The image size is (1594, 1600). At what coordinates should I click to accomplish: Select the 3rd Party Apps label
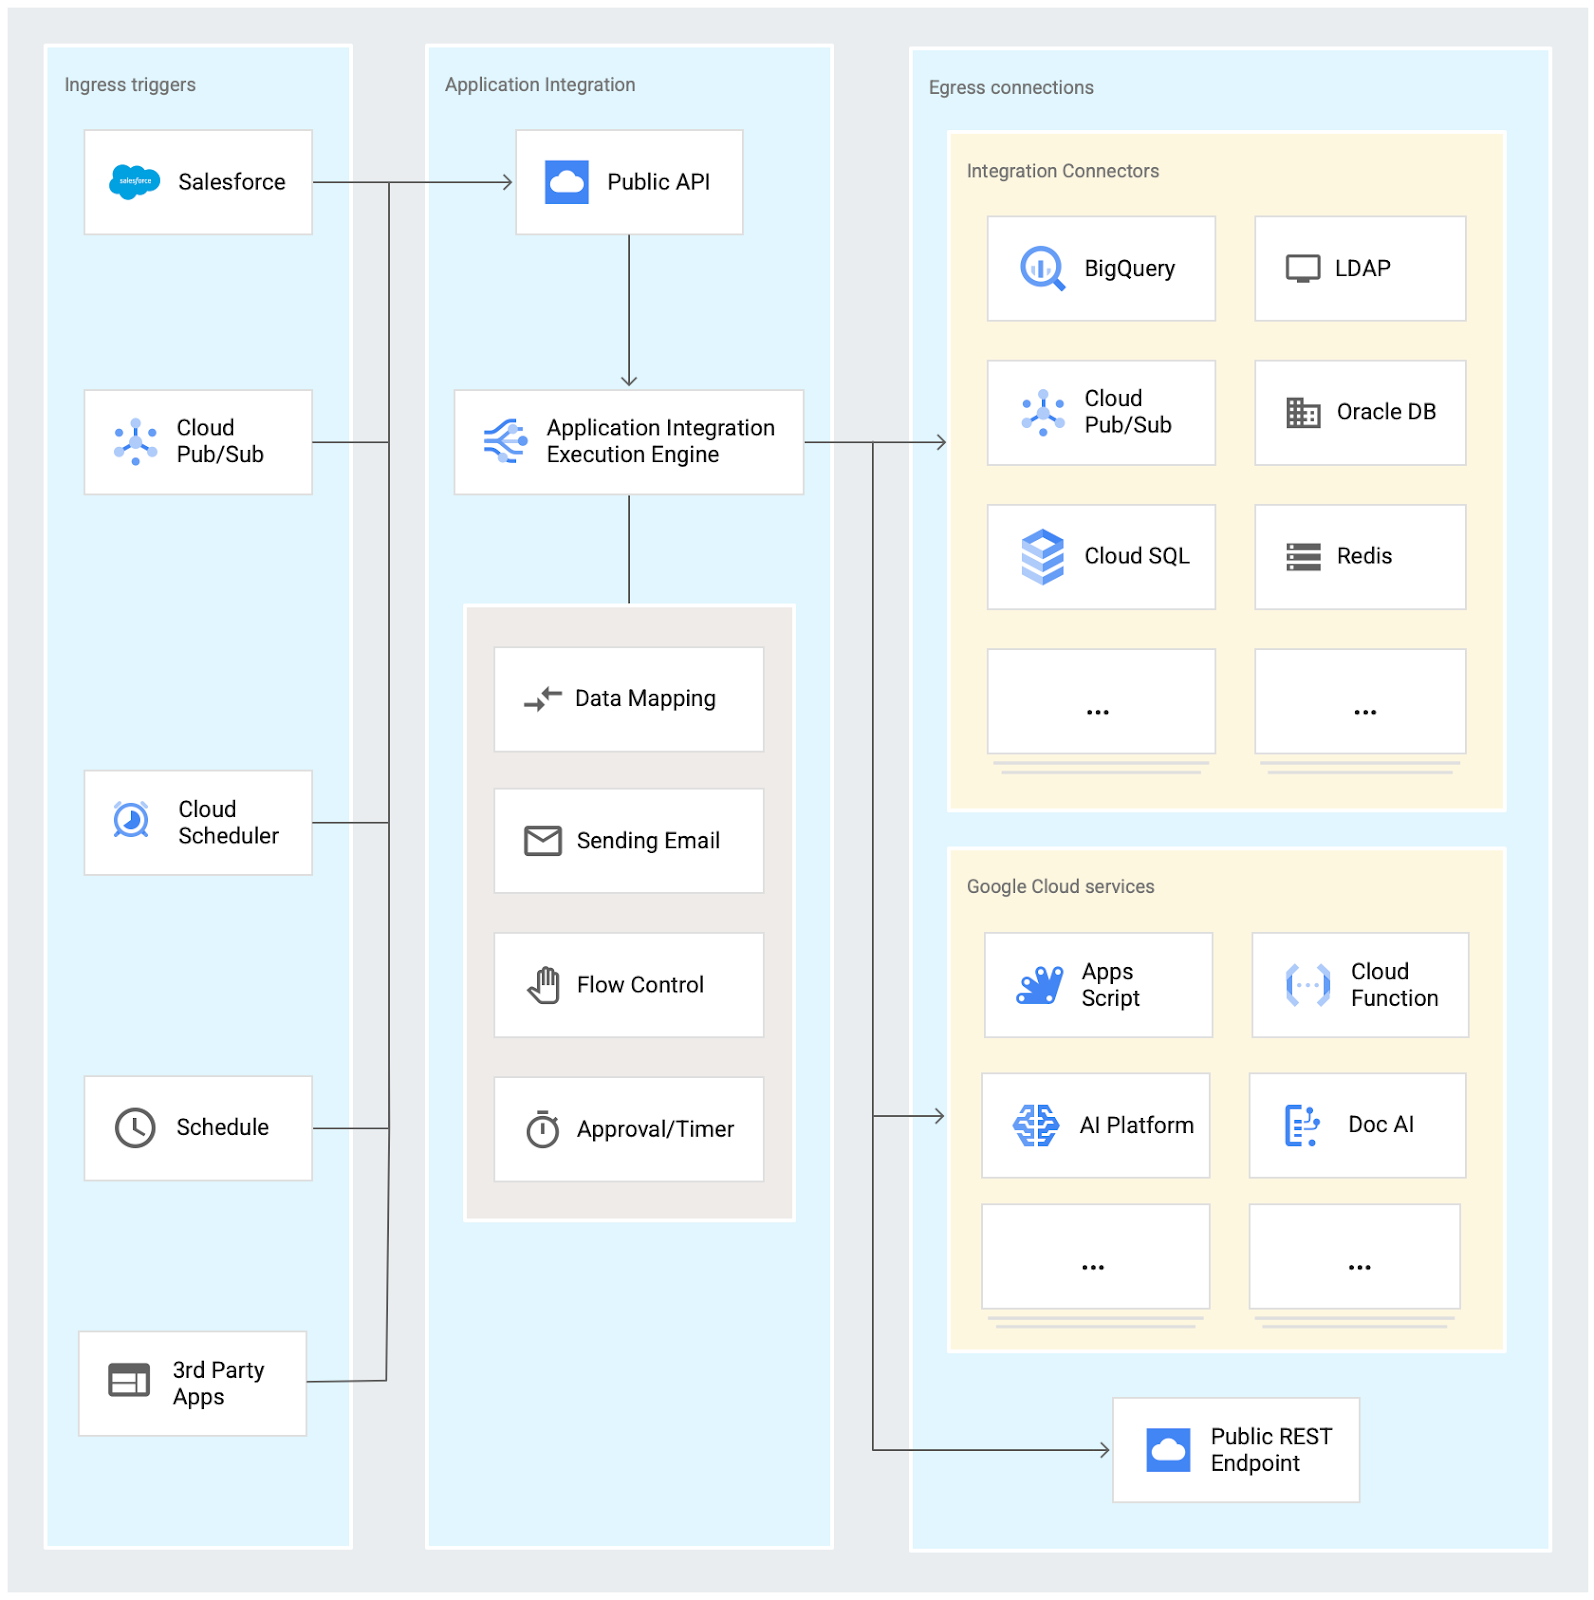click(219, 1383)
